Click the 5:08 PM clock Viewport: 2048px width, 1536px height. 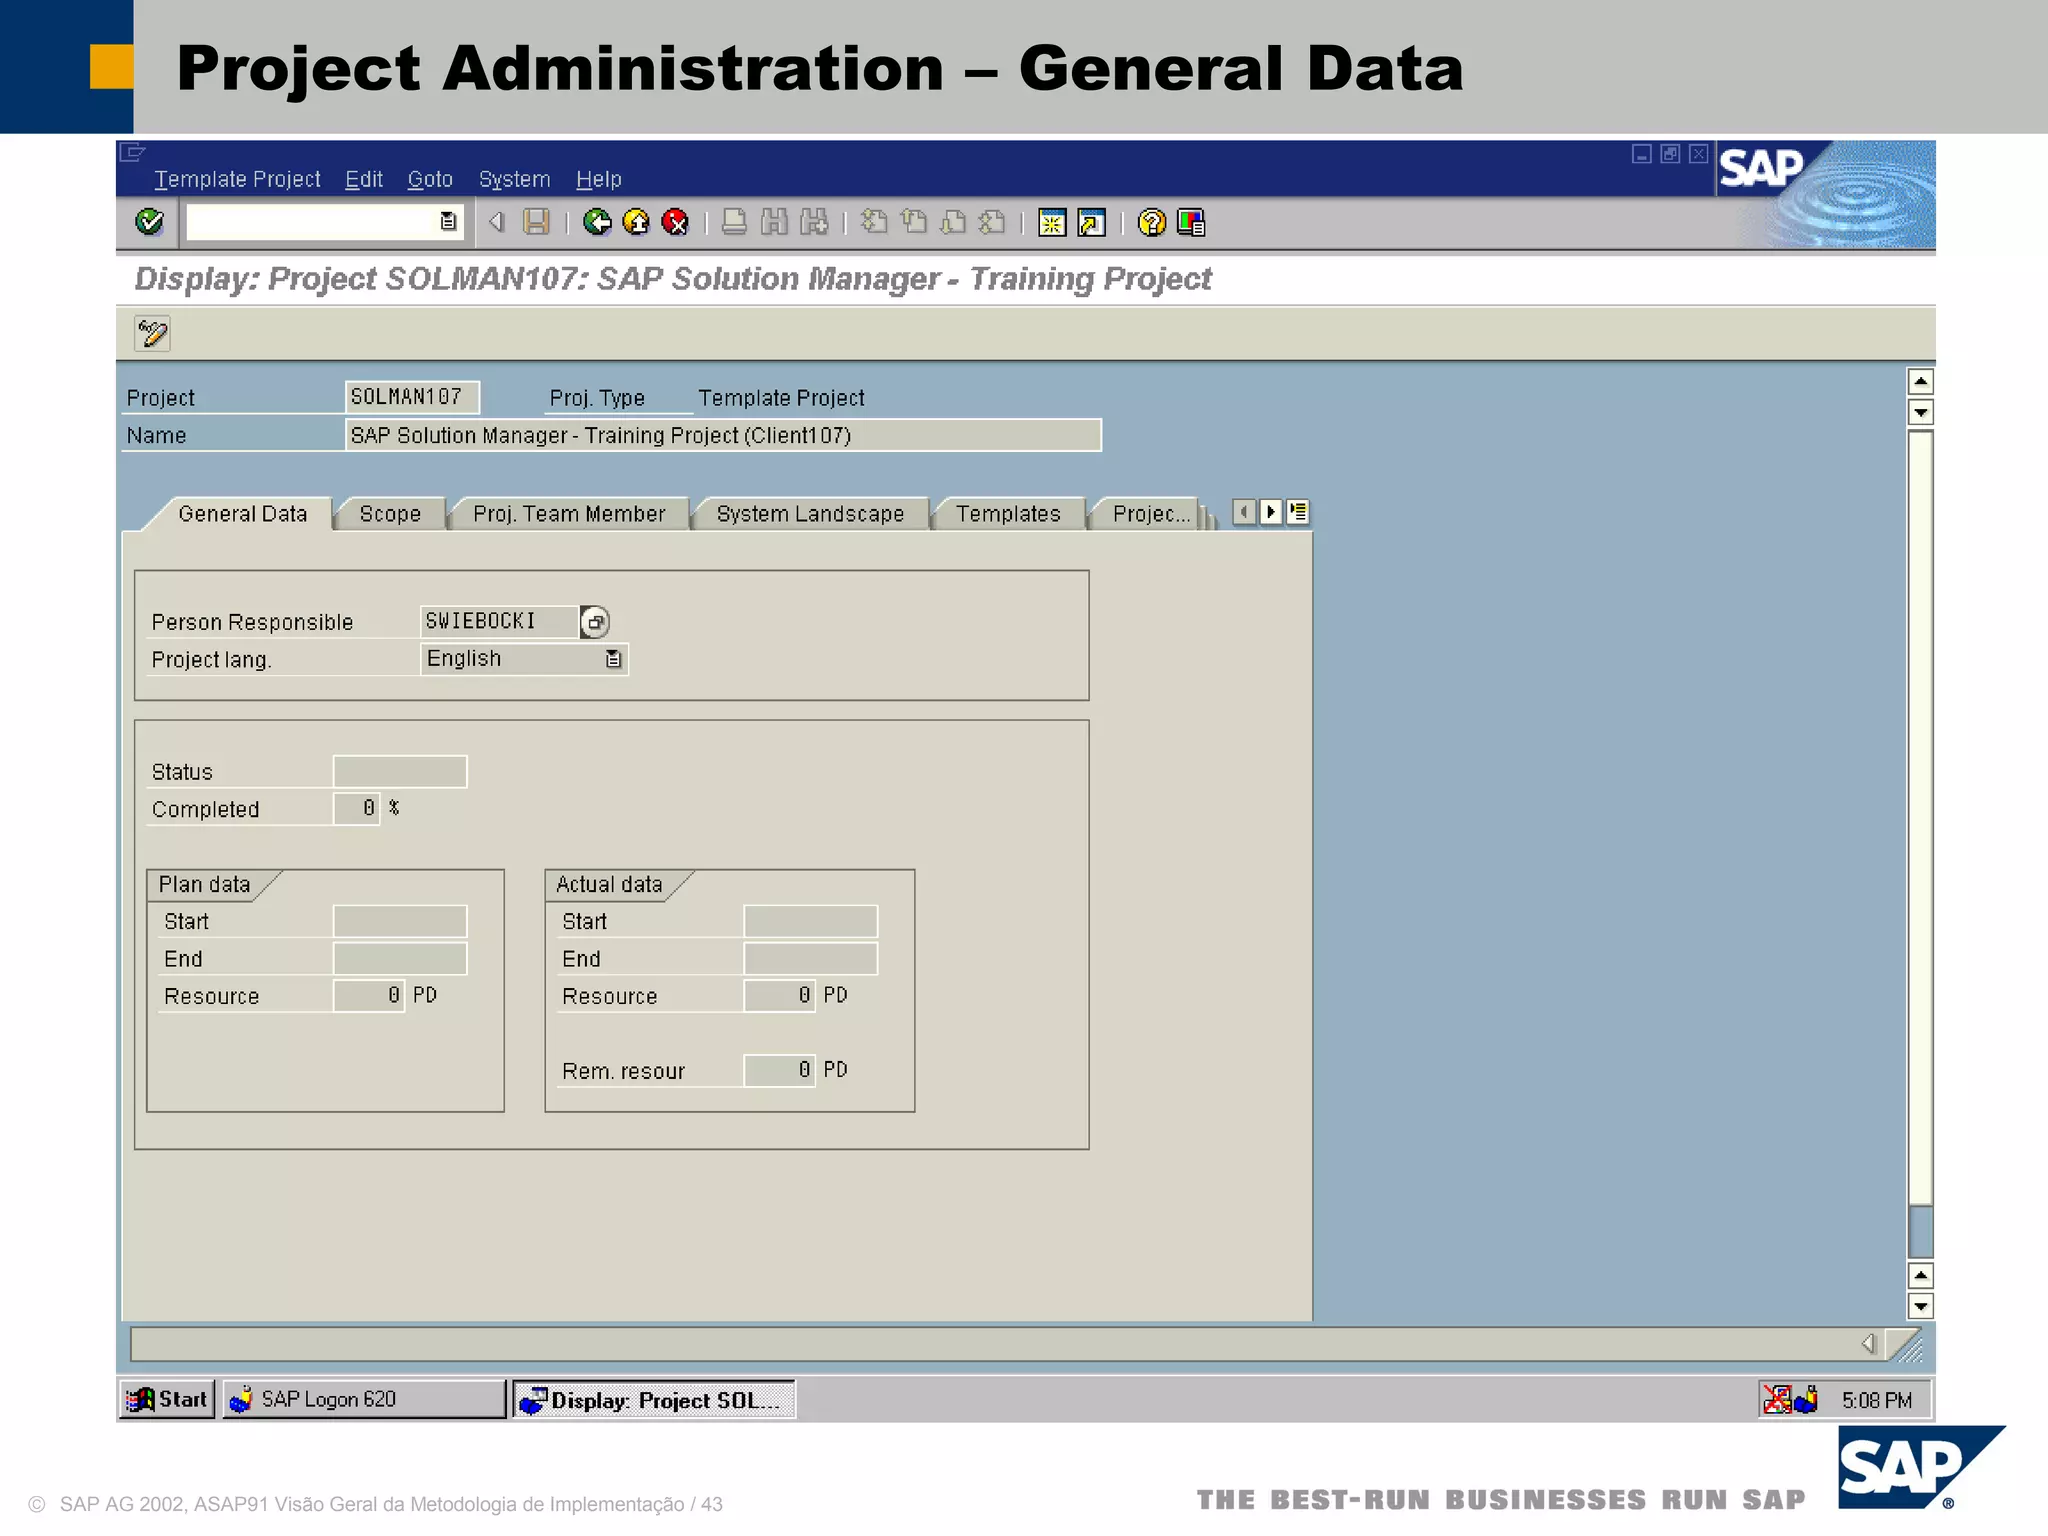tap(1877, 1400)
